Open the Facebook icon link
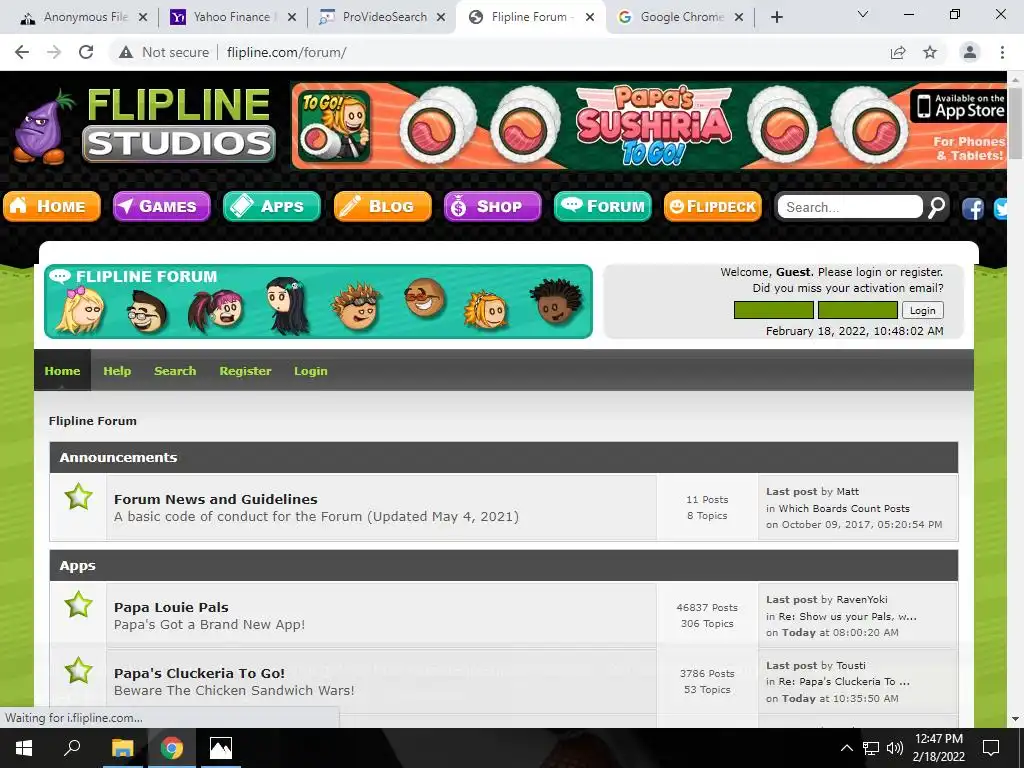 click(972, 208)
